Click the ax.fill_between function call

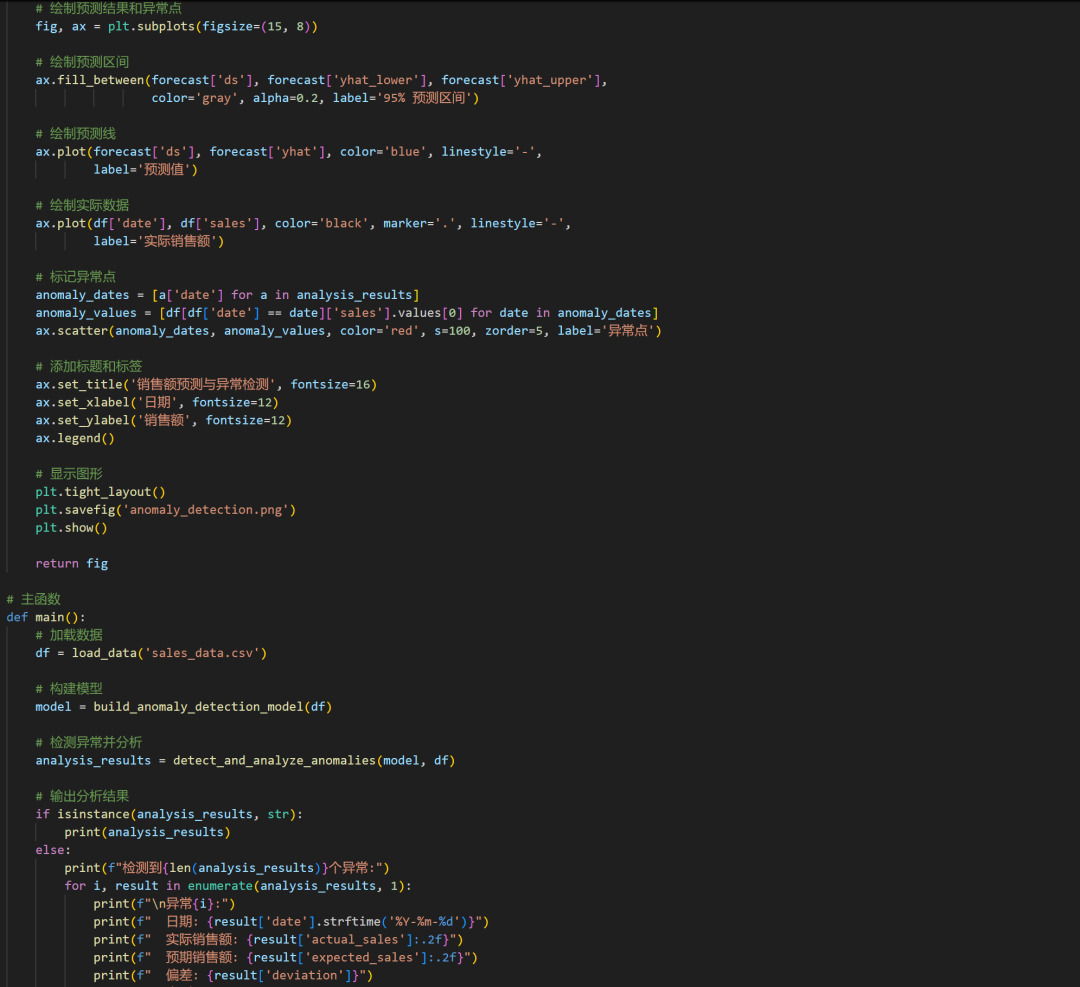[90, 80]
